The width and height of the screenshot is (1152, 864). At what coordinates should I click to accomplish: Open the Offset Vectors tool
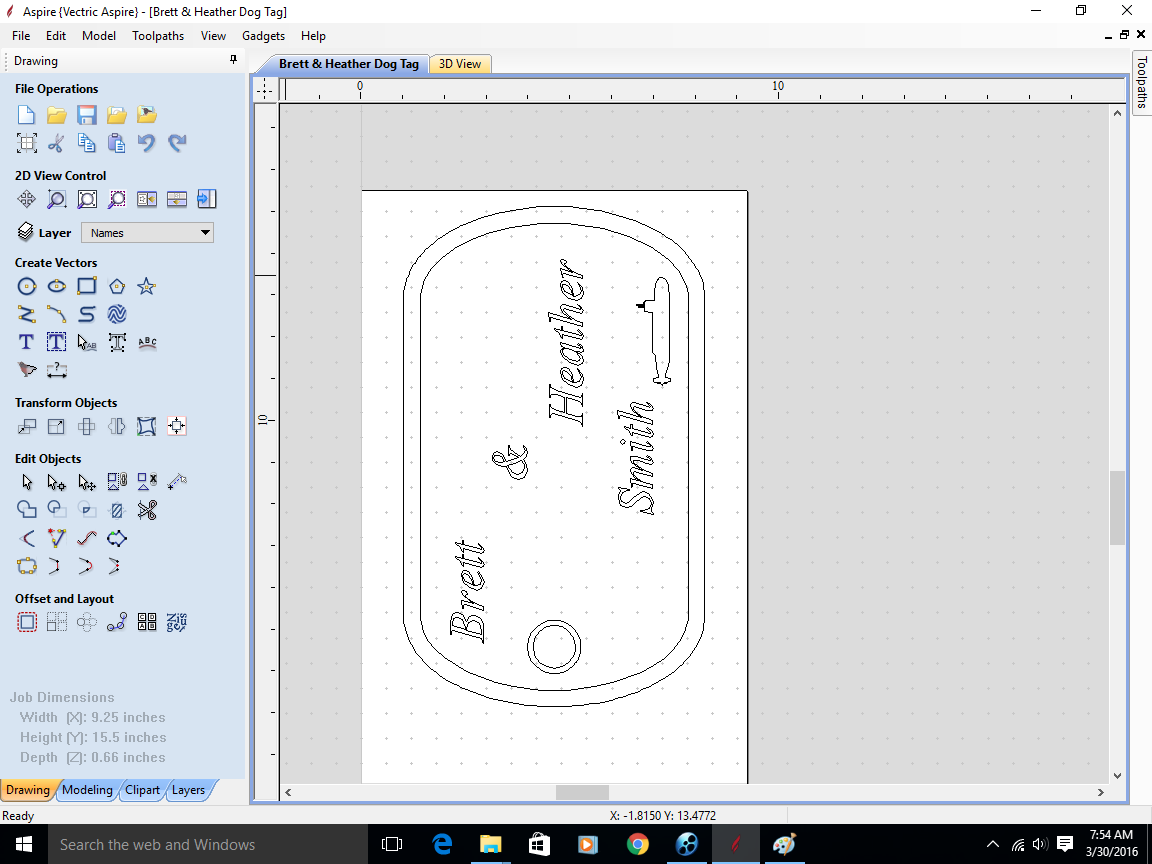26,623
